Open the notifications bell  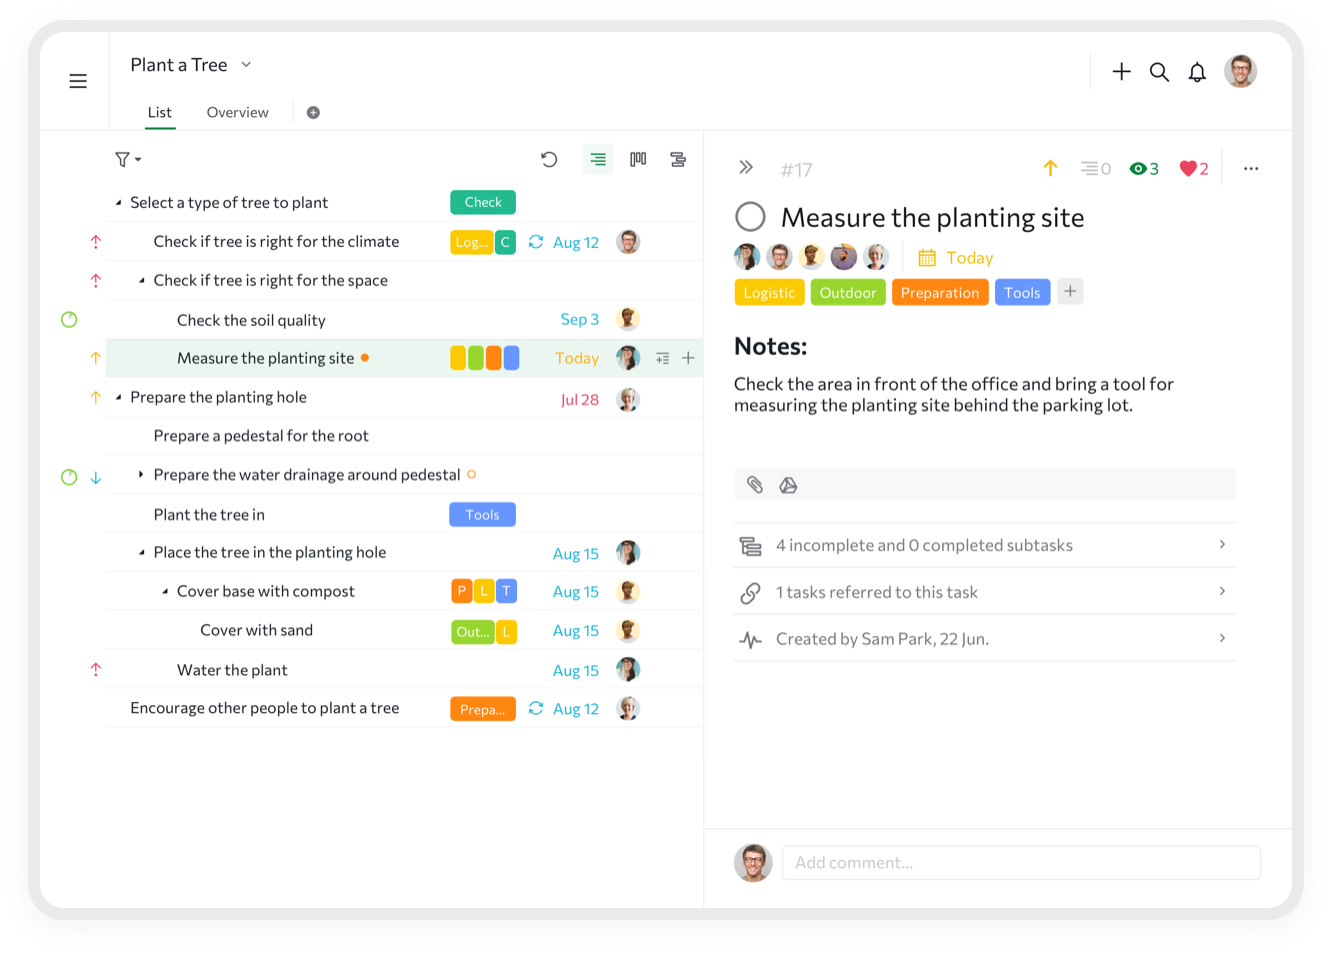coord(1197,72)
